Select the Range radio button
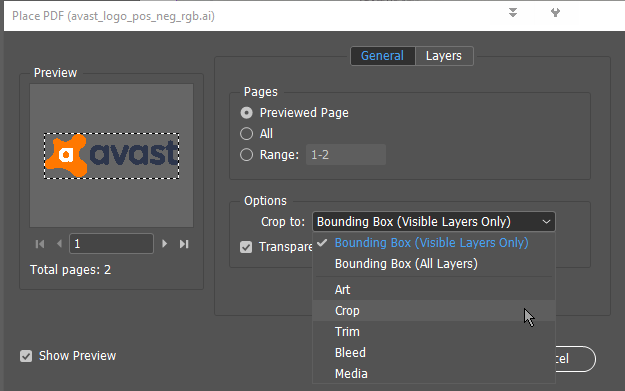 pos(246,155)
